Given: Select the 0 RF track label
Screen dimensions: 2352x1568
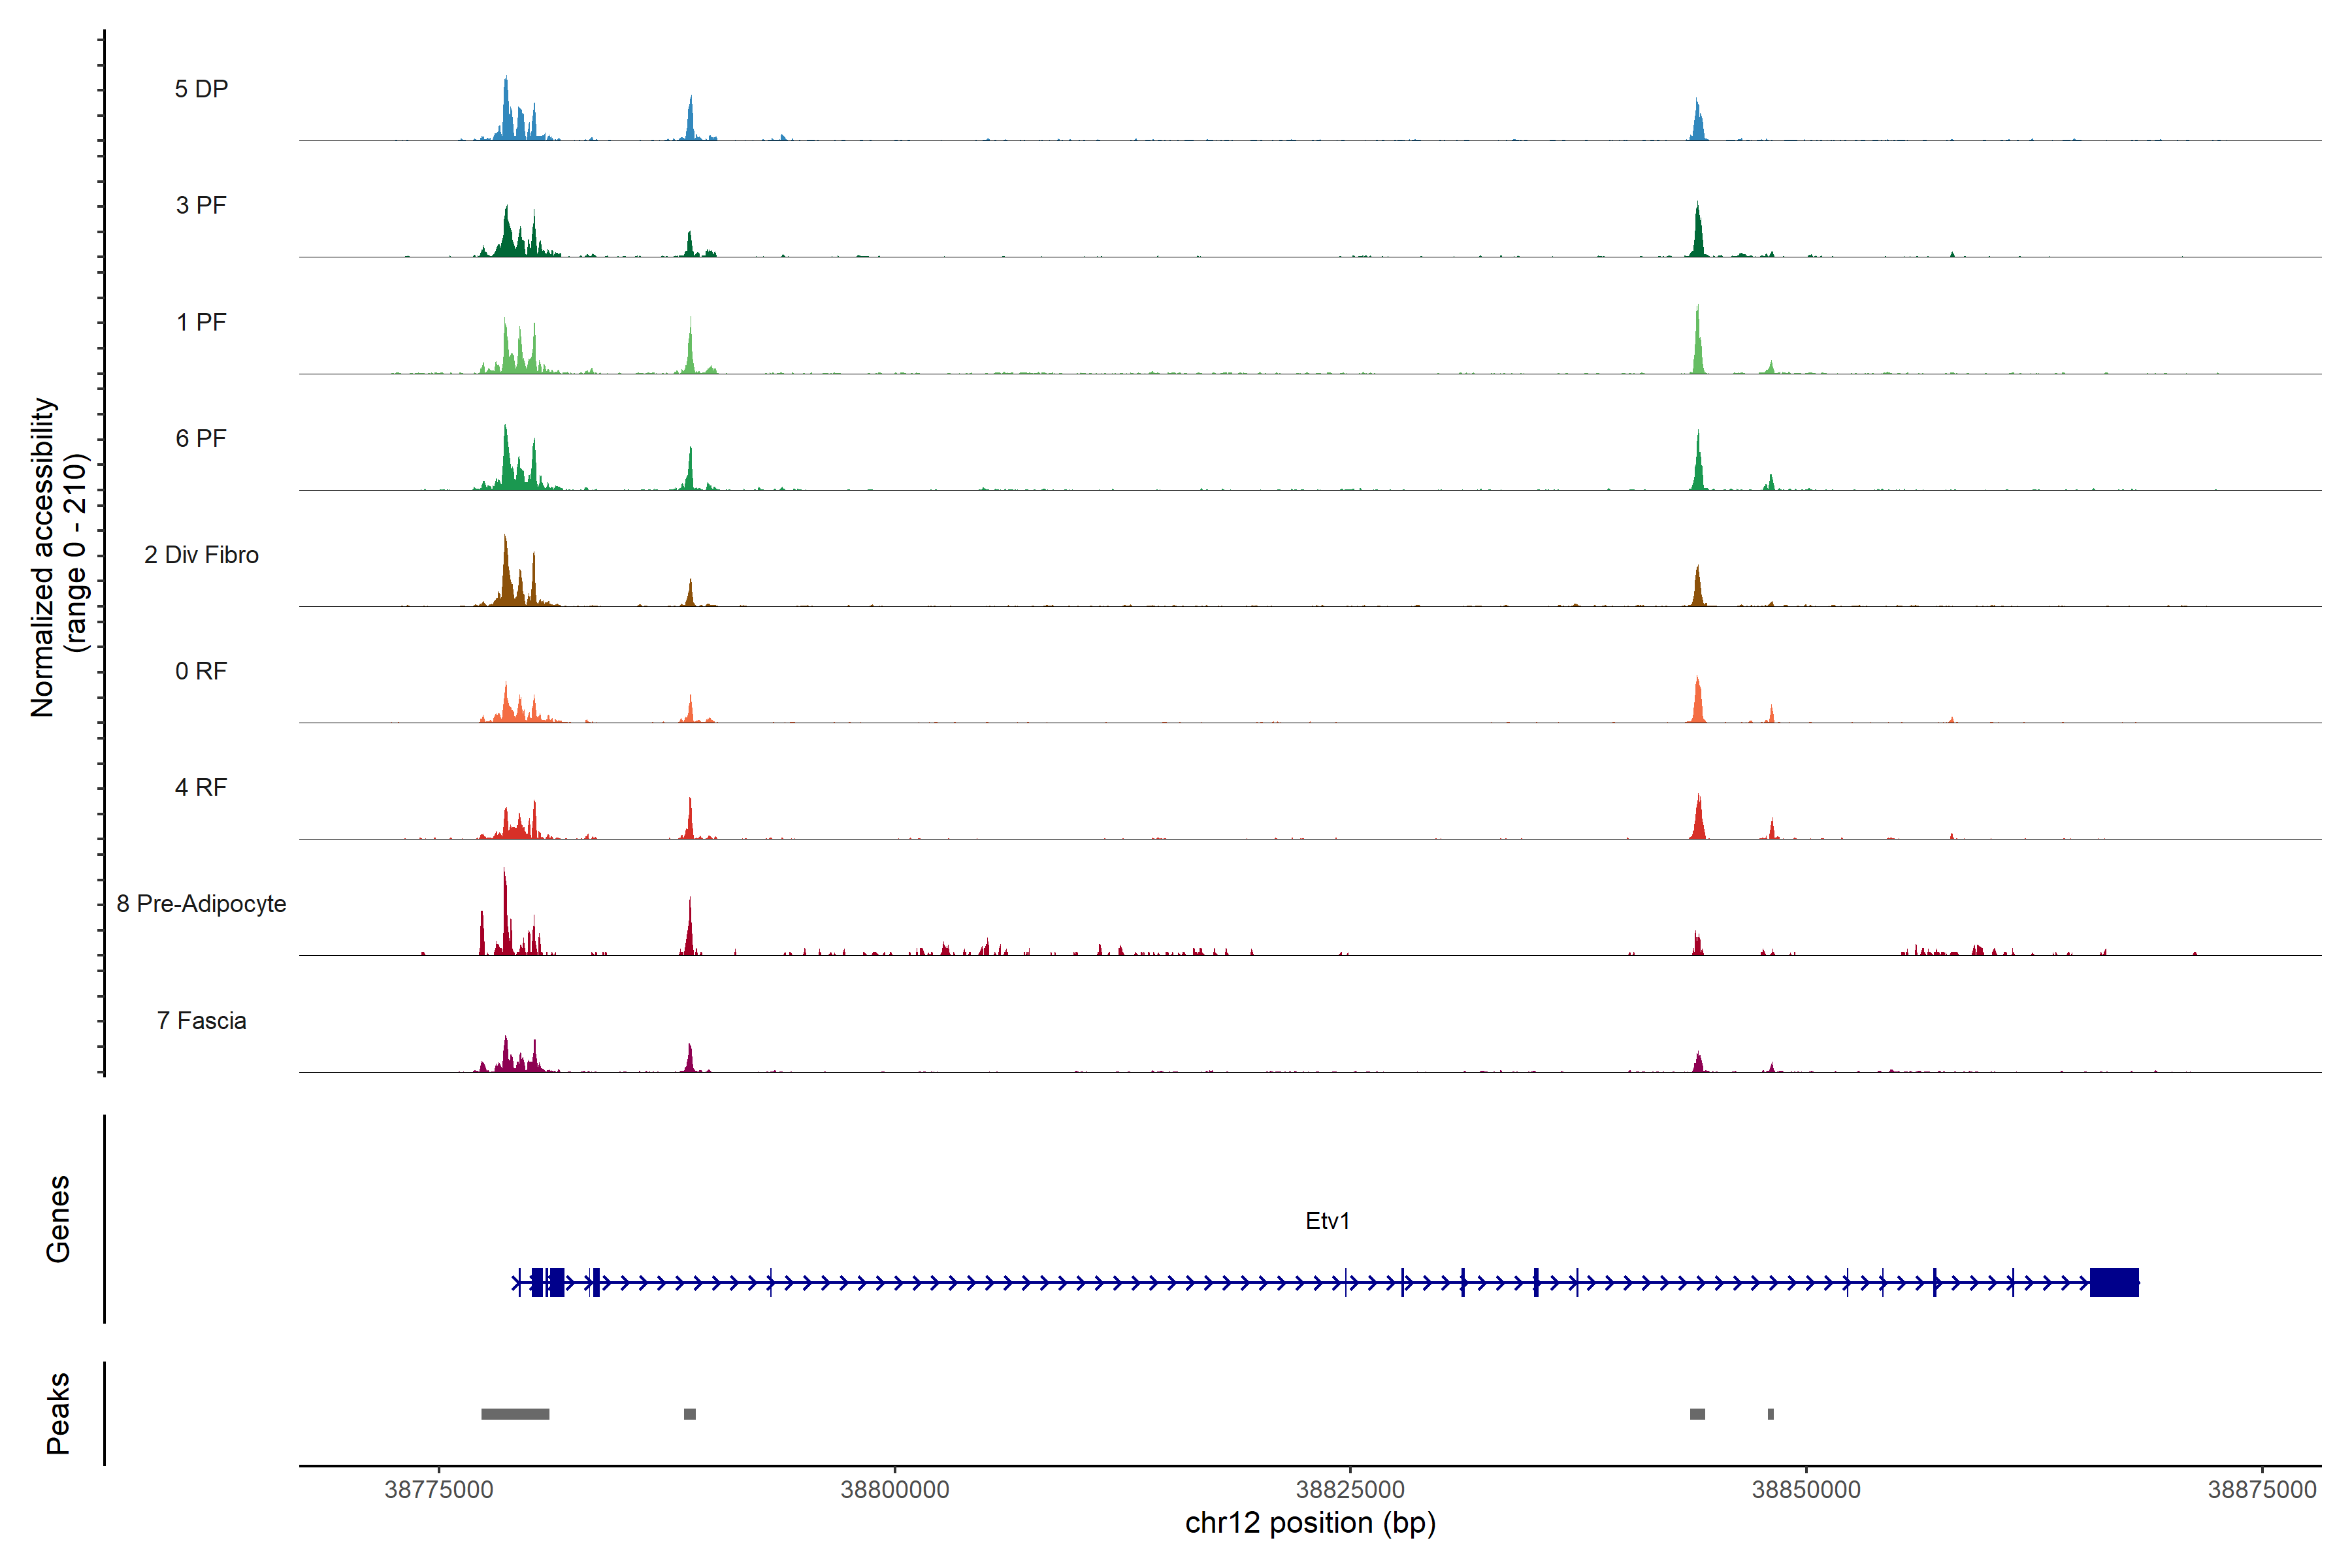Looking at the screenshot, I should point(201,671).
